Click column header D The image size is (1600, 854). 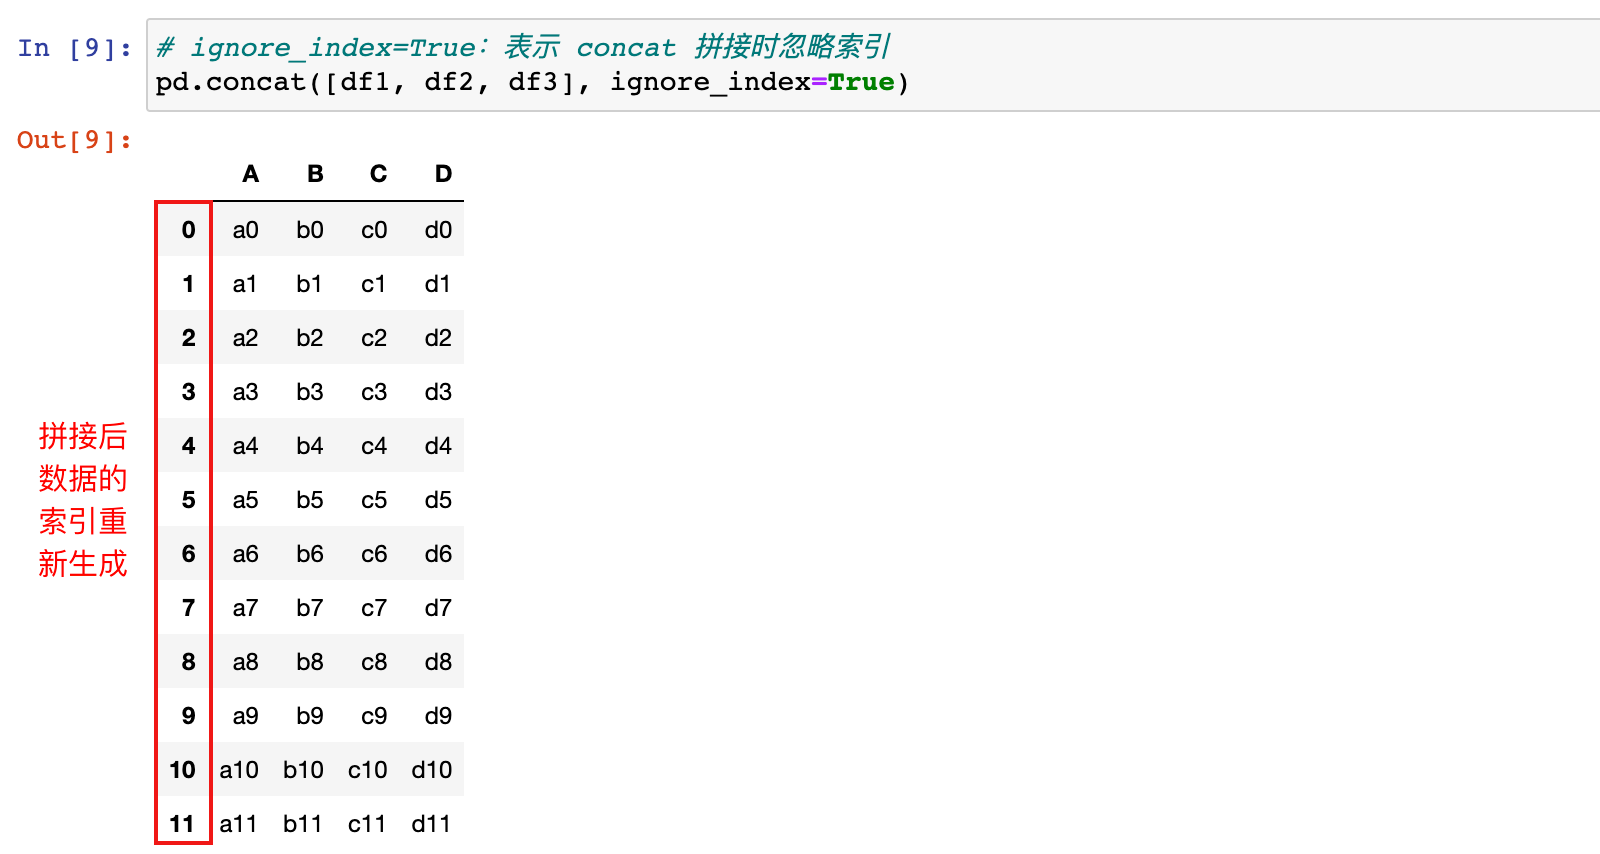(x=443, y=174)
